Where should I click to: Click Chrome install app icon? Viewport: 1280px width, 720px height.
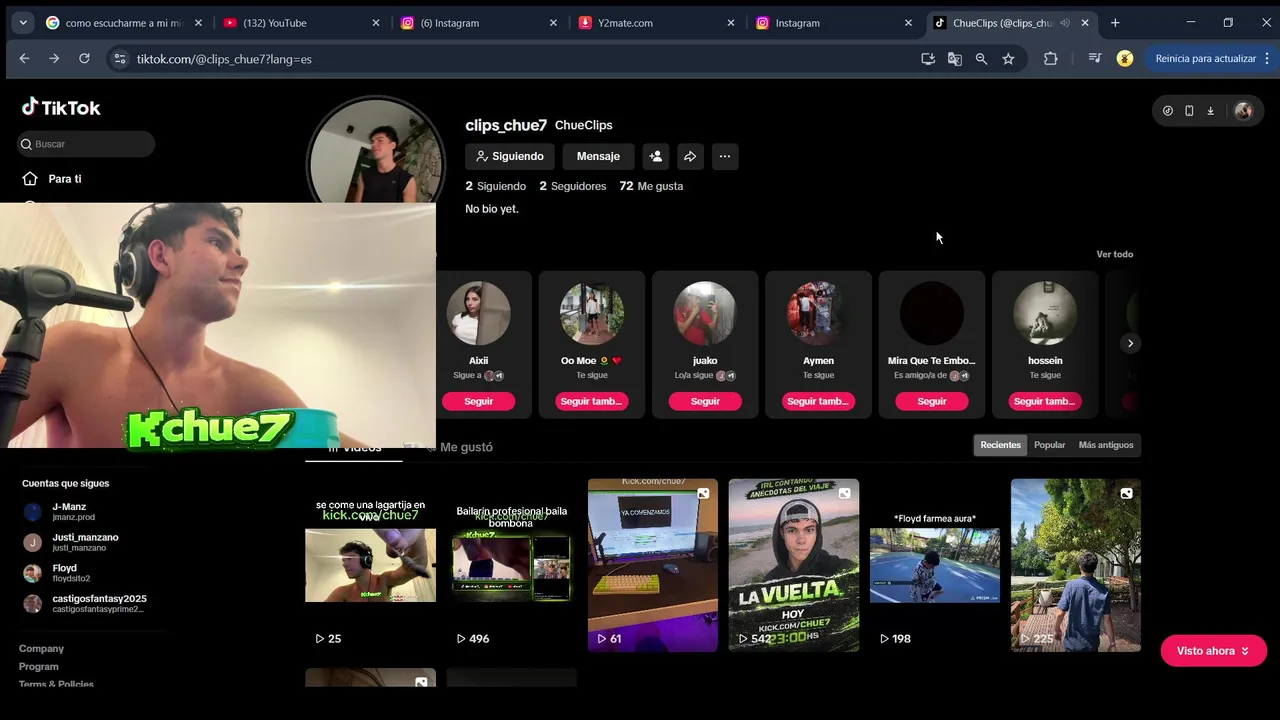[x=928, y=59]
